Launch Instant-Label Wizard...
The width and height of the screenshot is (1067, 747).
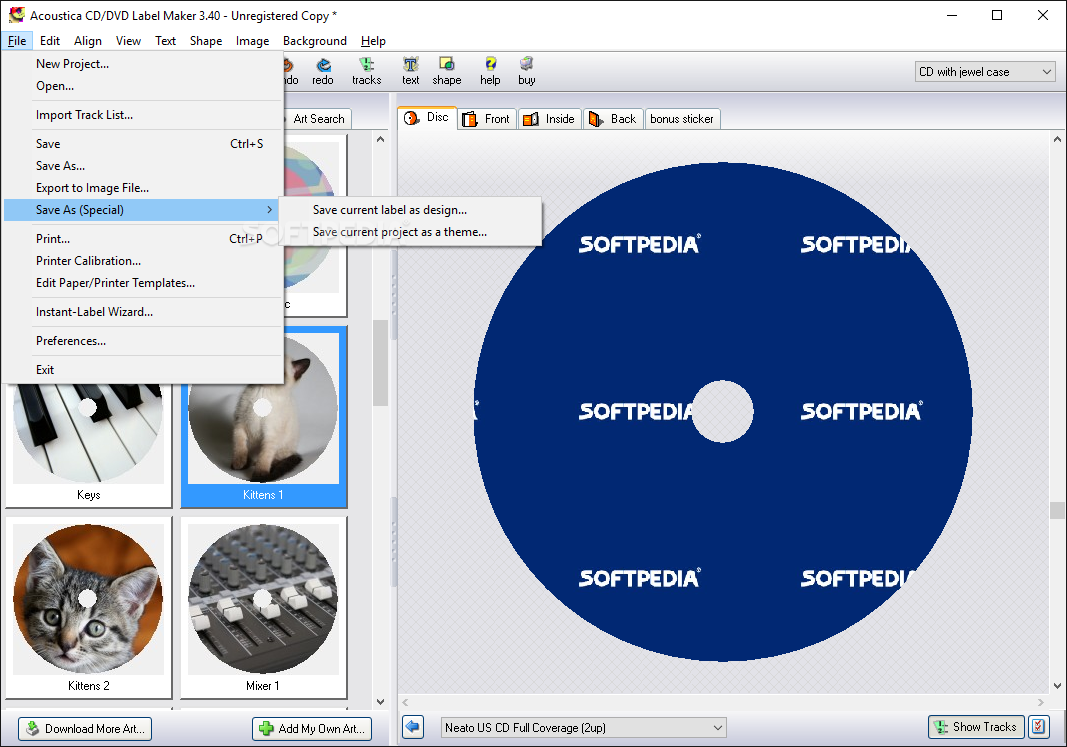(x=95, y=312)
